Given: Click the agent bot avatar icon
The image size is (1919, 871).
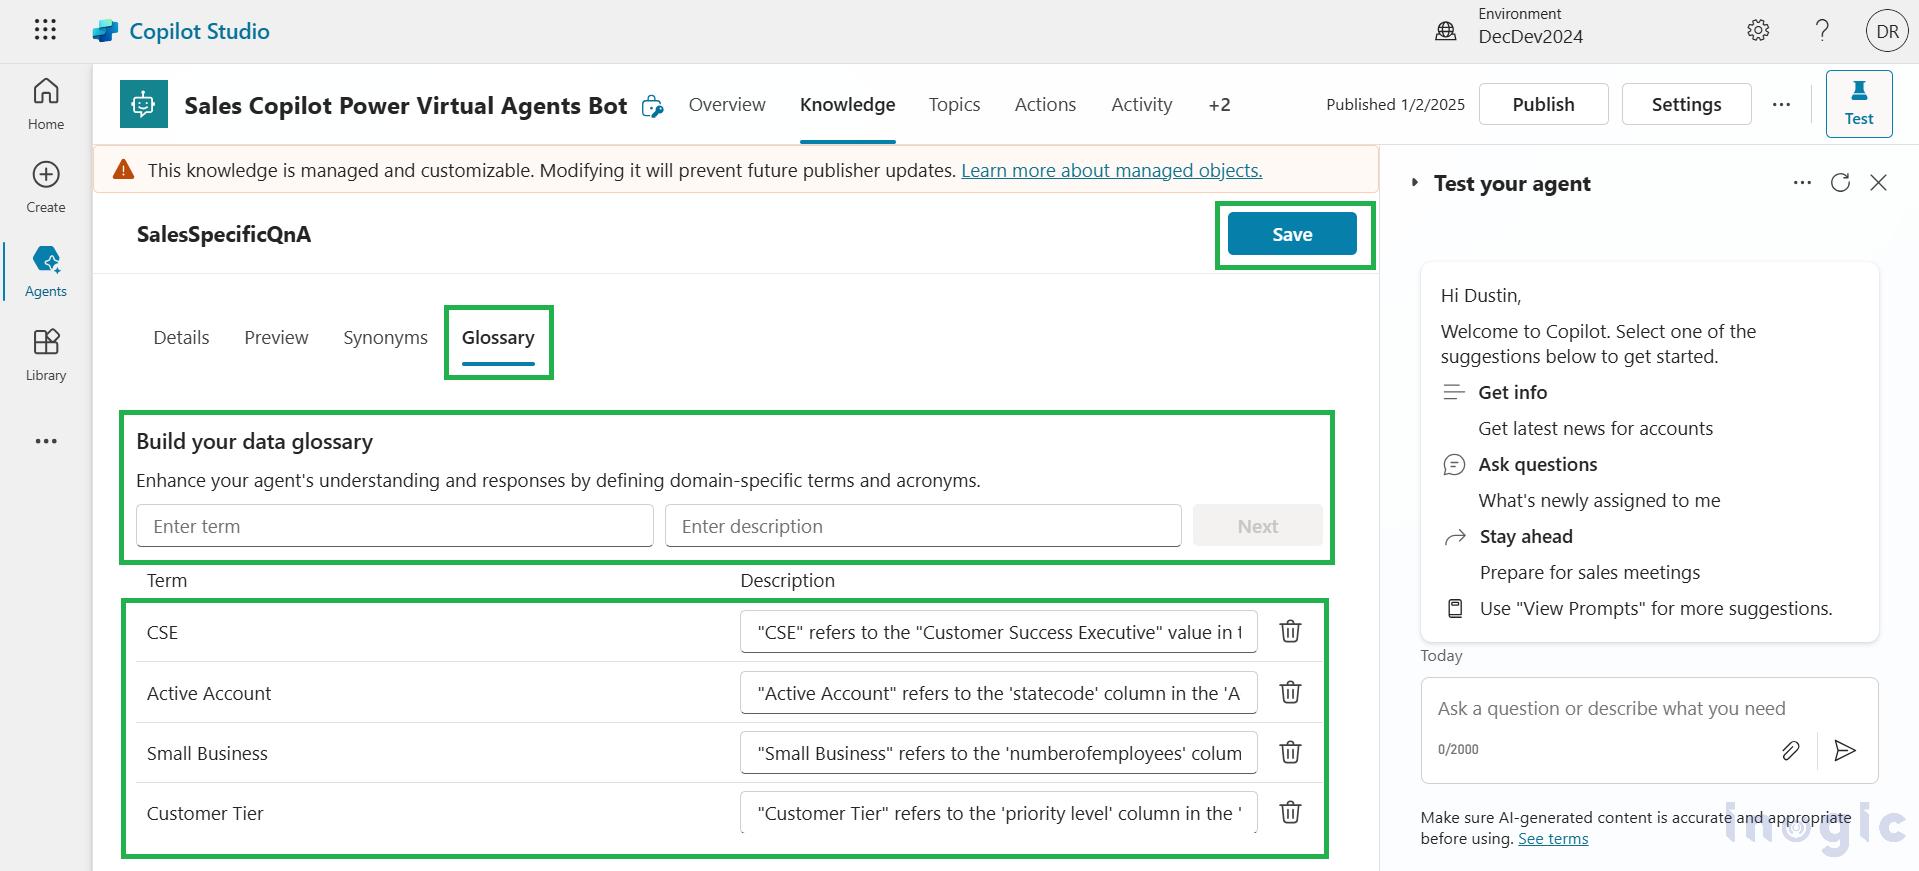Looking at the screenshot, I should pos(143,104).
